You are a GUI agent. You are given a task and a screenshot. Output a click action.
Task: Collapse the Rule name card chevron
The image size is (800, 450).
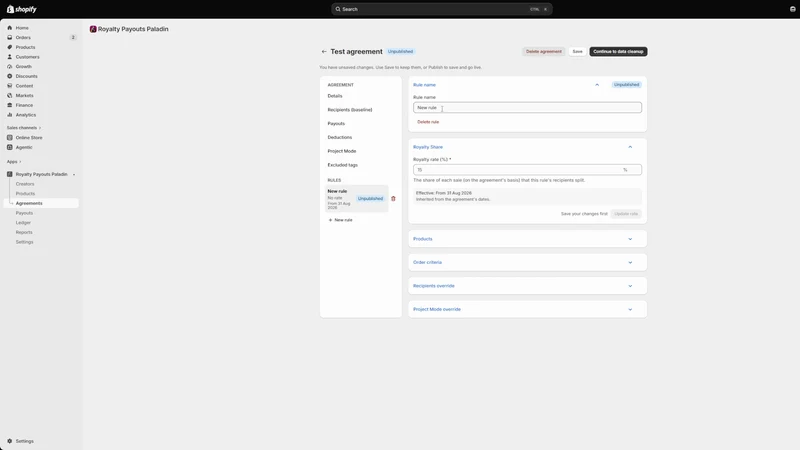click(x=597, y=85)
